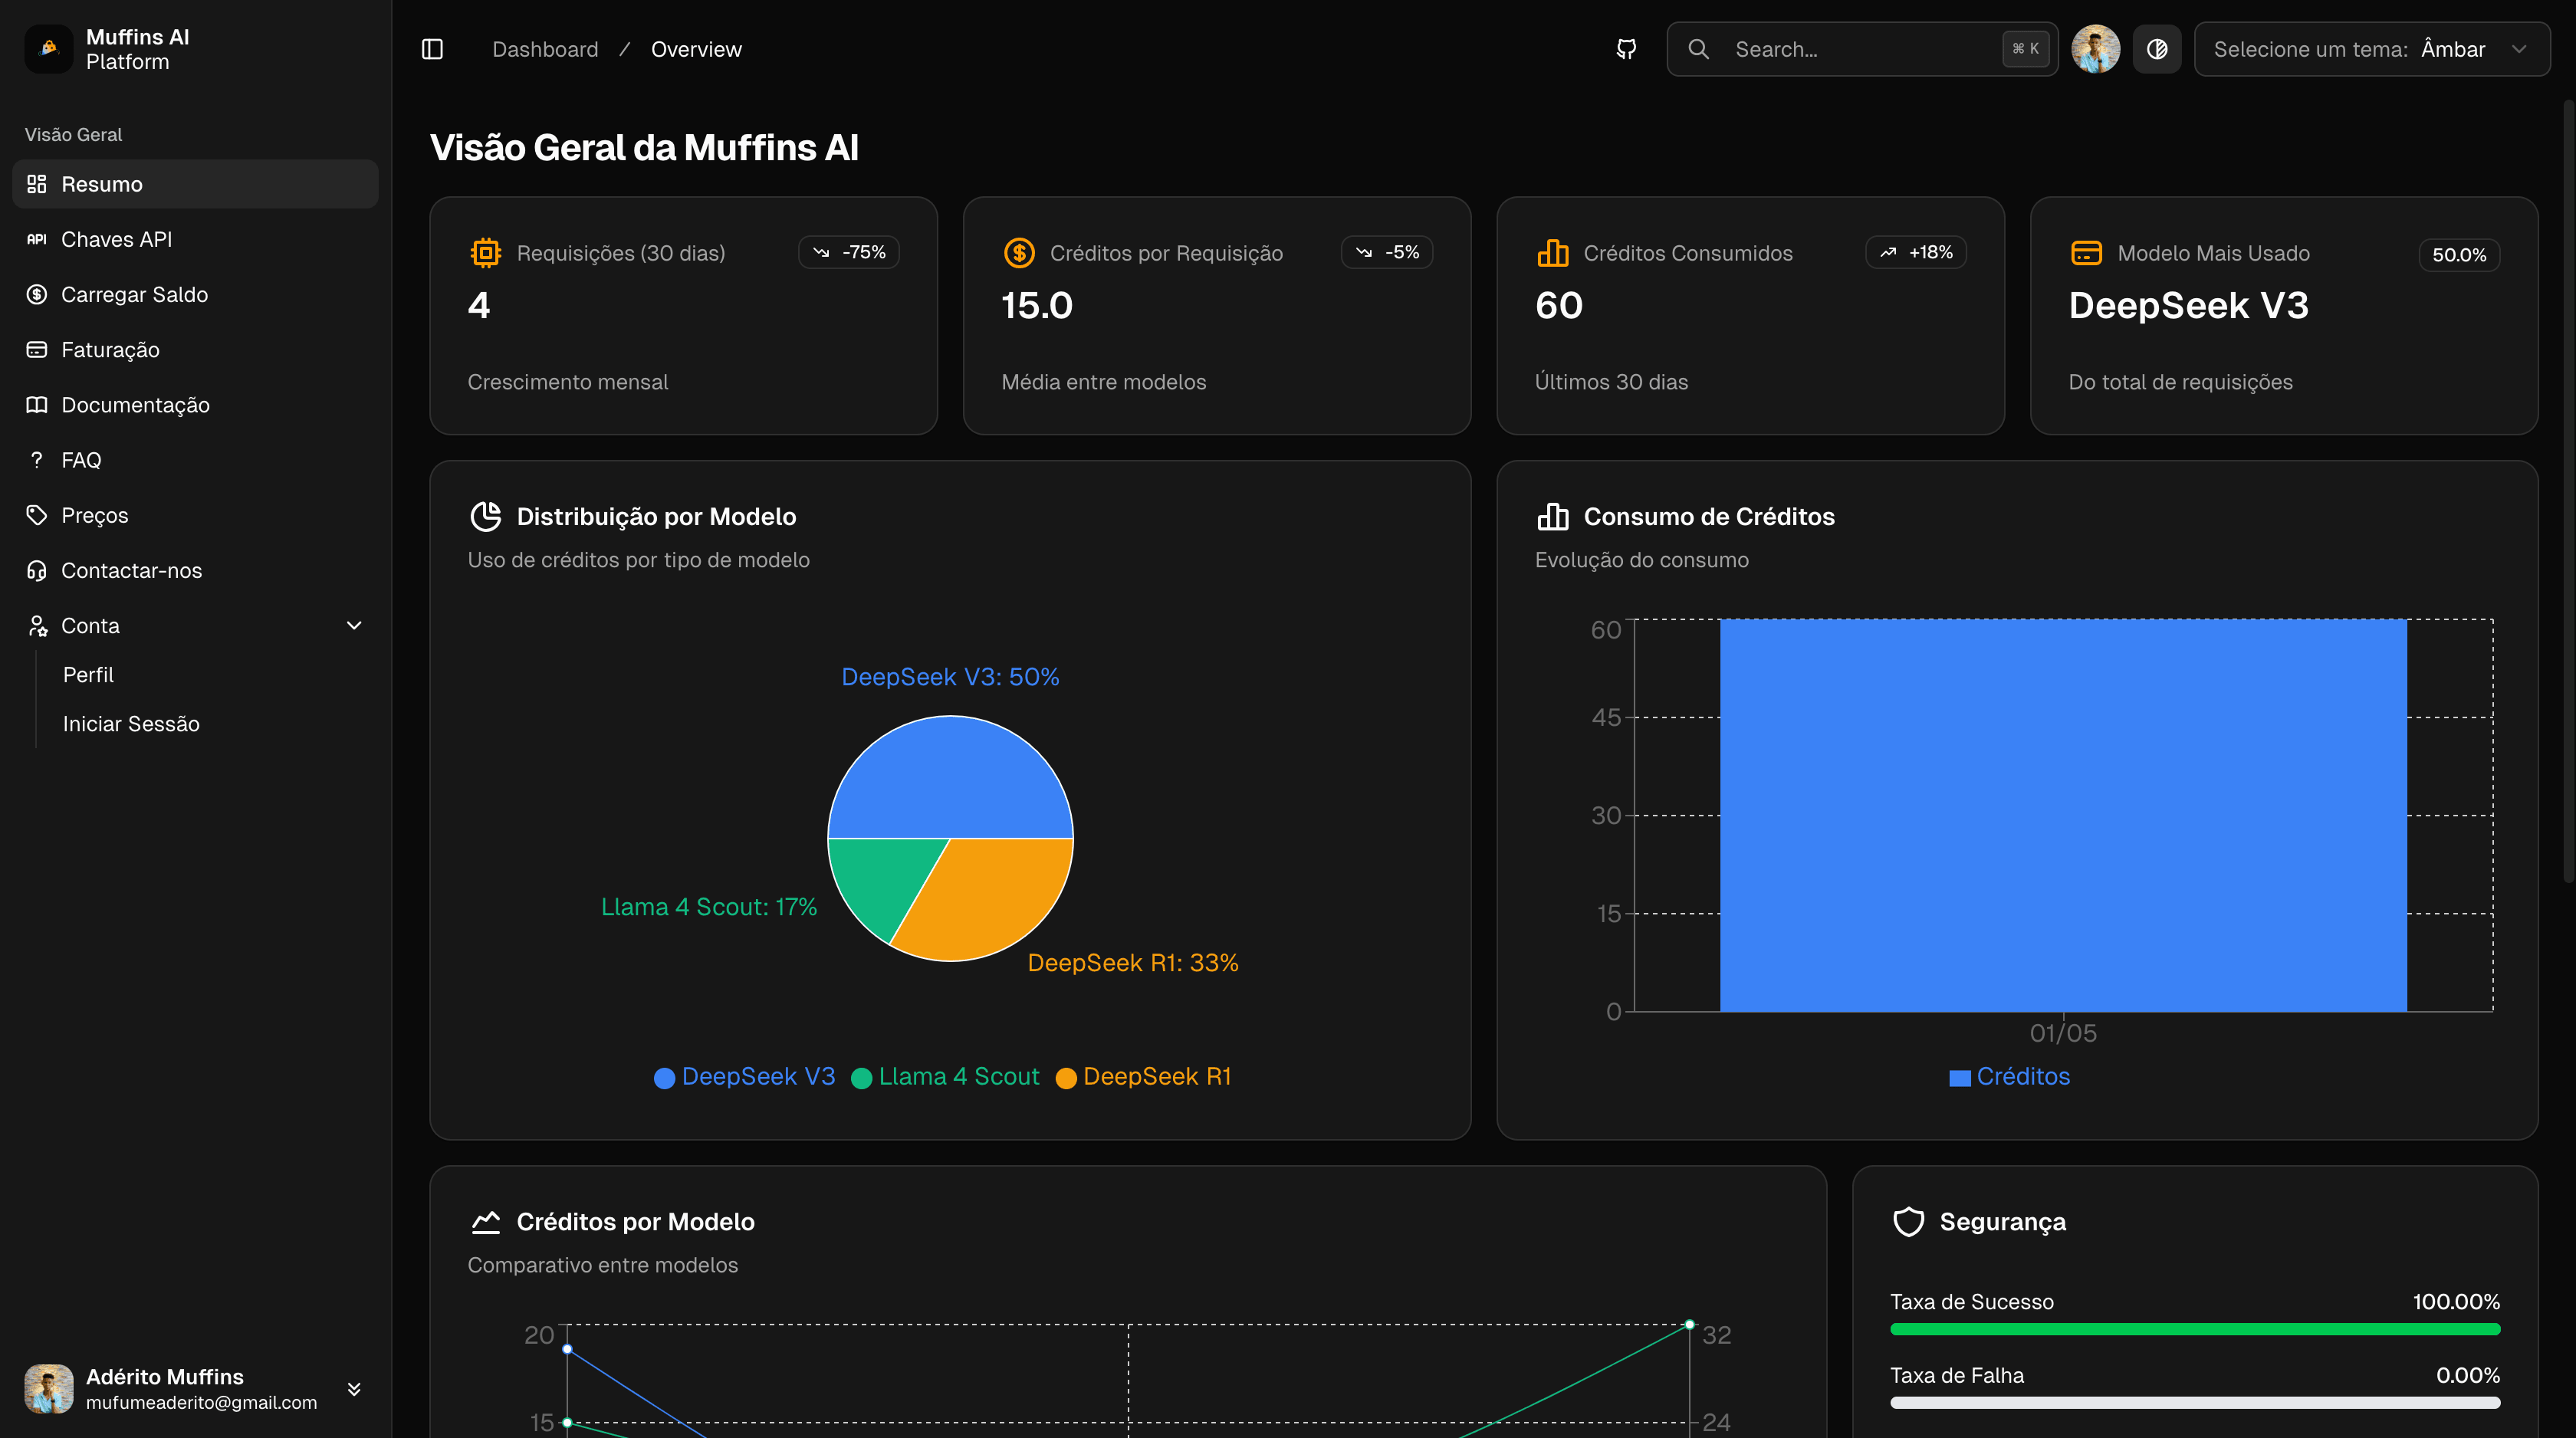Click the question mark icon beside FAQ
Viewport: 2576px width, 1438px height.
click(x=37, y=460)
